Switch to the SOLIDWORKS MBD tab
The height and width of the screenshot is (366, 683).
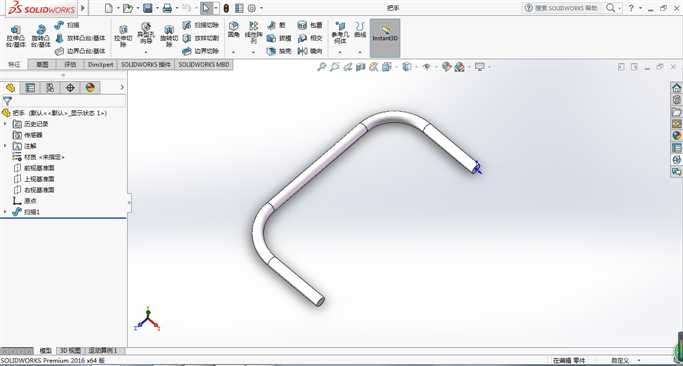[x=204, y=64]
